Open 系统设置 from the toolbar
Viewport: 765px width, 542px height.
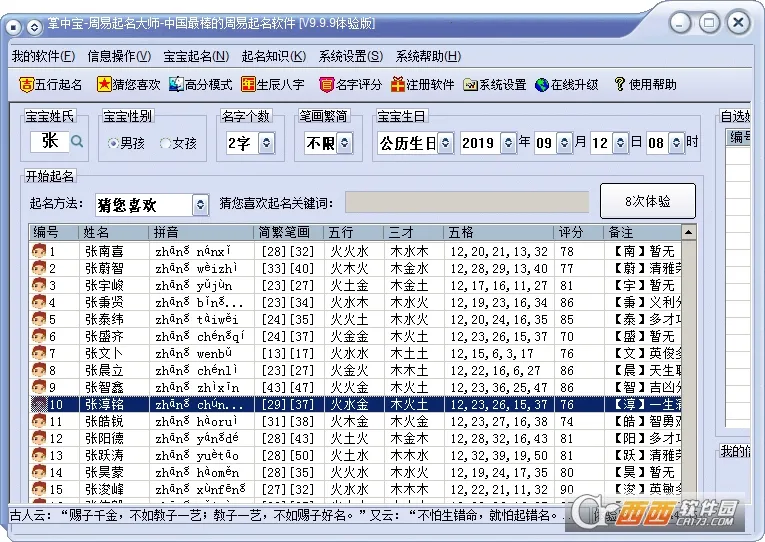[x=470, y=85]
